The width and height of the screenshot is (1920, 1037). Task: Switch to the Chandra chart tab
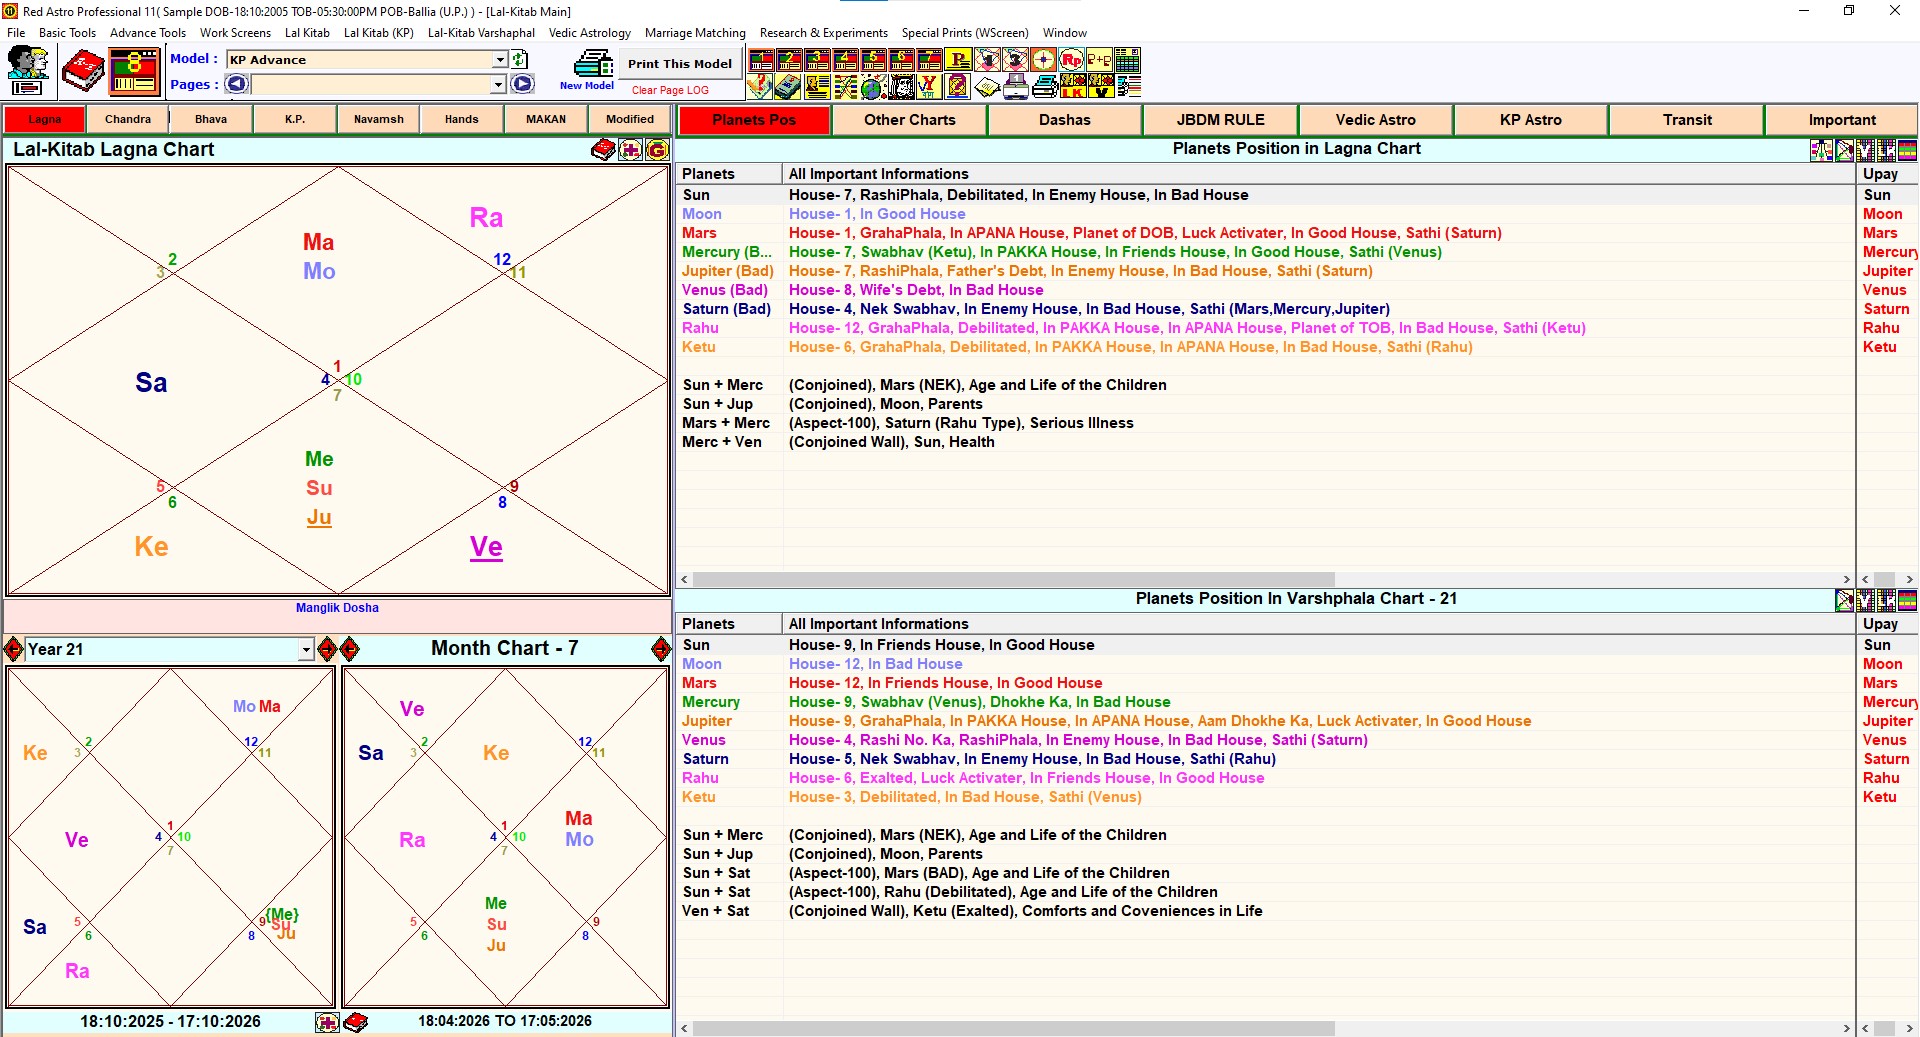point(128,119)
